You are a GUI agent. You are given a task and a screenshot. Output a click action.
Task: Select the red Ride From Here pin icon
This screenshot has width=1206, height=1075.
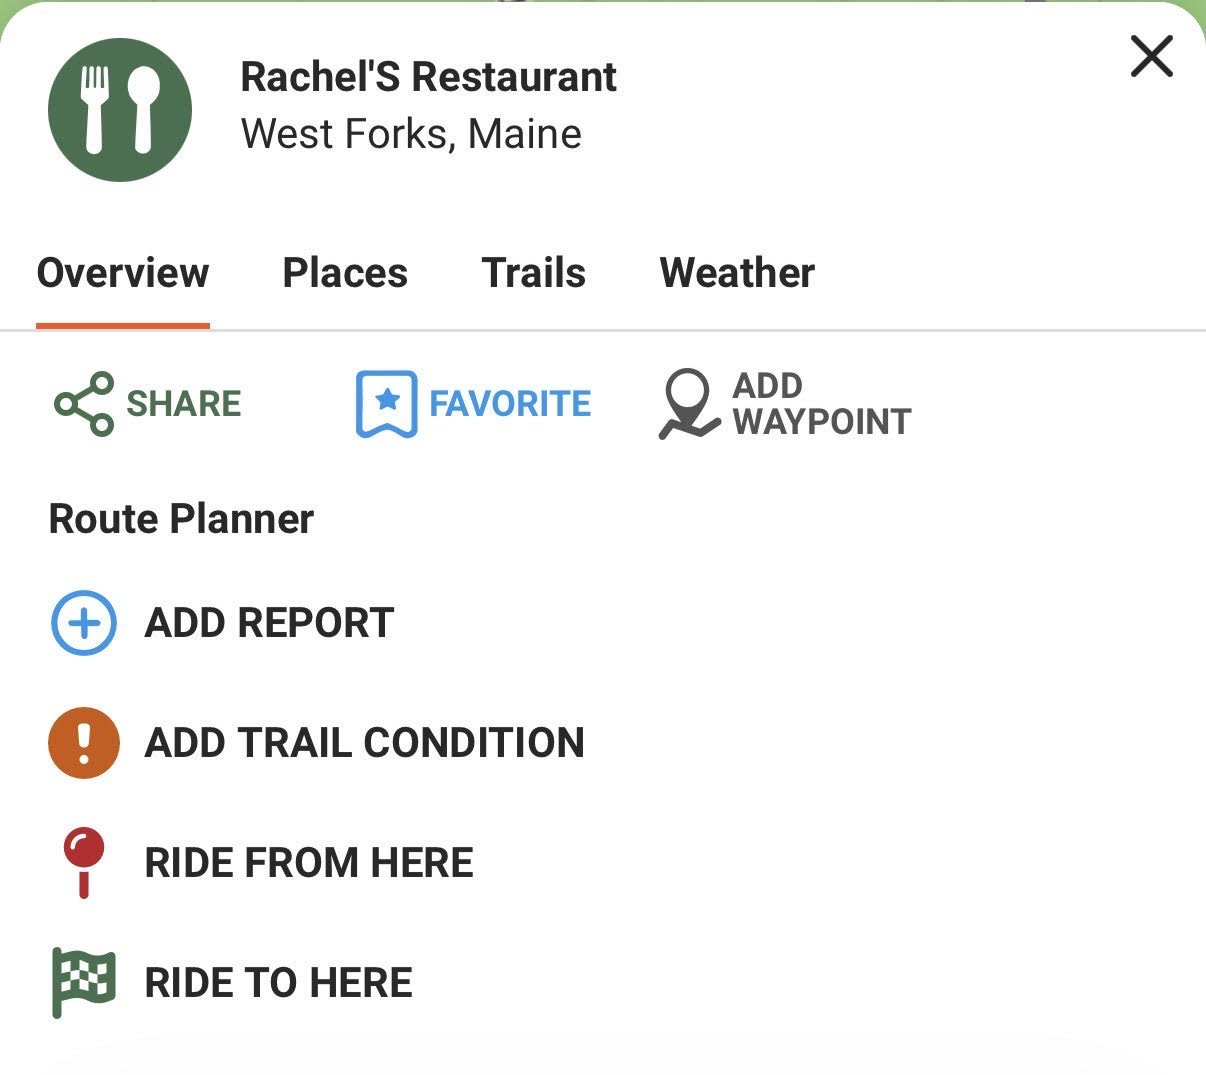(84, 862)
